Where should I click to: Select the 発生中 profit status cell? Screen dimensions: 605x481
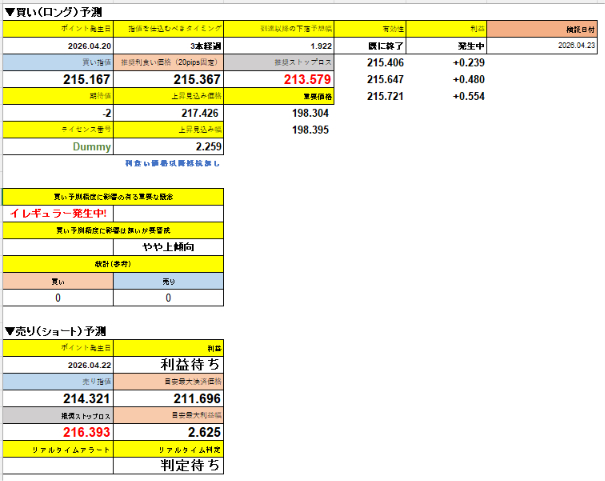tap(446, 46)
